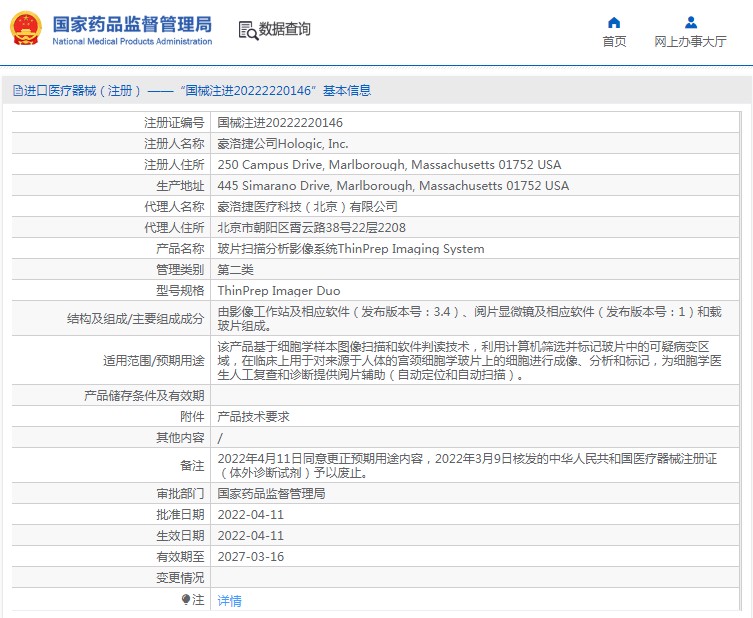Viewport: 753px width, 618px height.
Task: Select management category 第二类
Action: pos(235,270)
